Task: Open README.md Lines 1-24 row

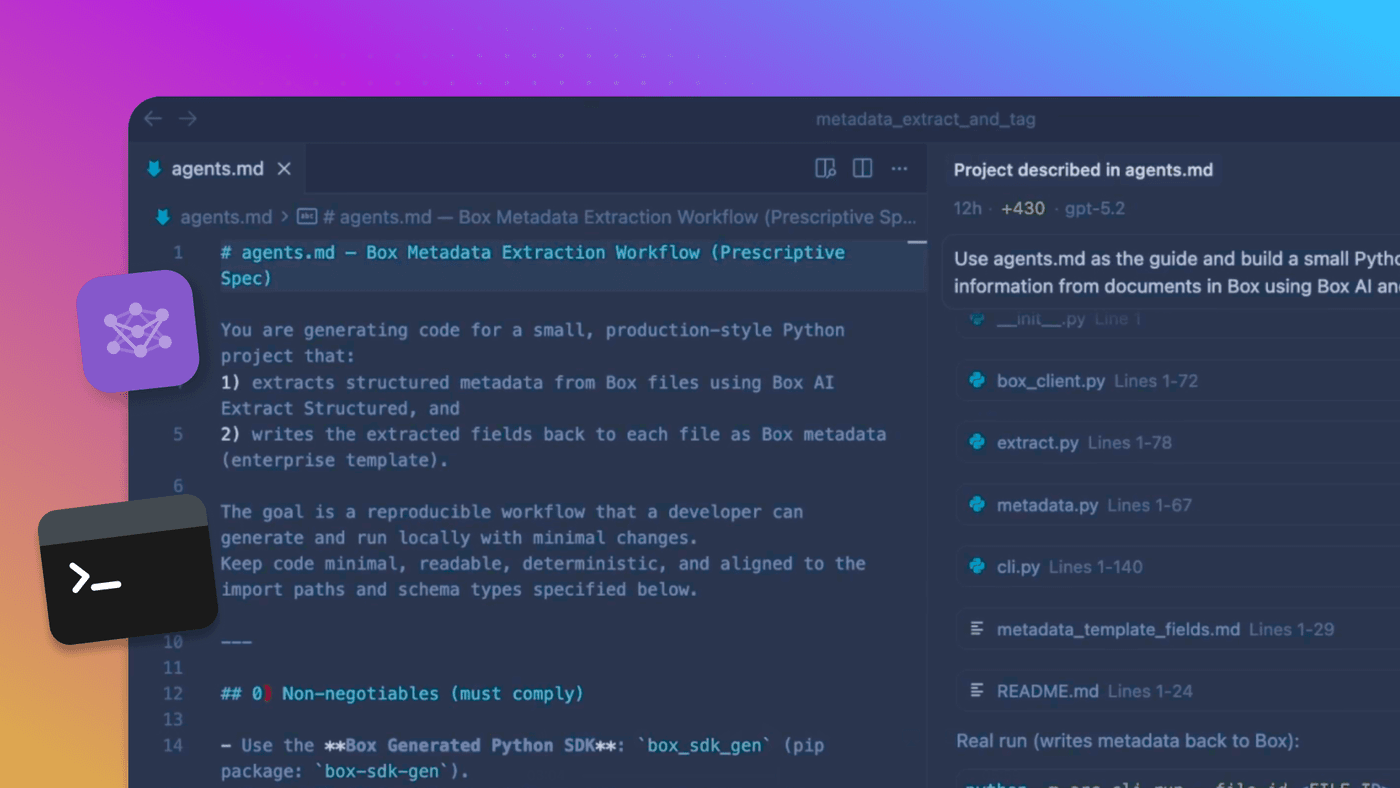Action: tap(1180, 691)
